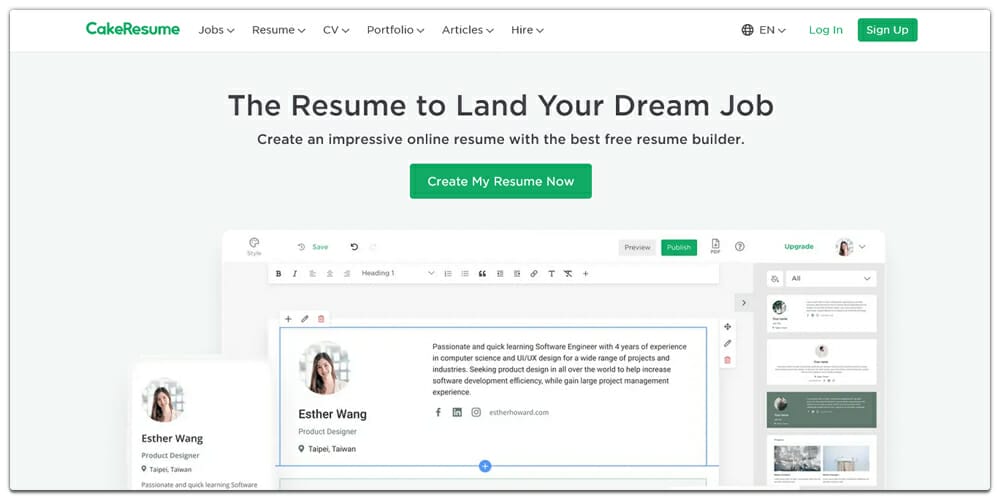Click the pencil icon right of the section
This screenshot has width=1000, height=500.
(x=728, y=343)
